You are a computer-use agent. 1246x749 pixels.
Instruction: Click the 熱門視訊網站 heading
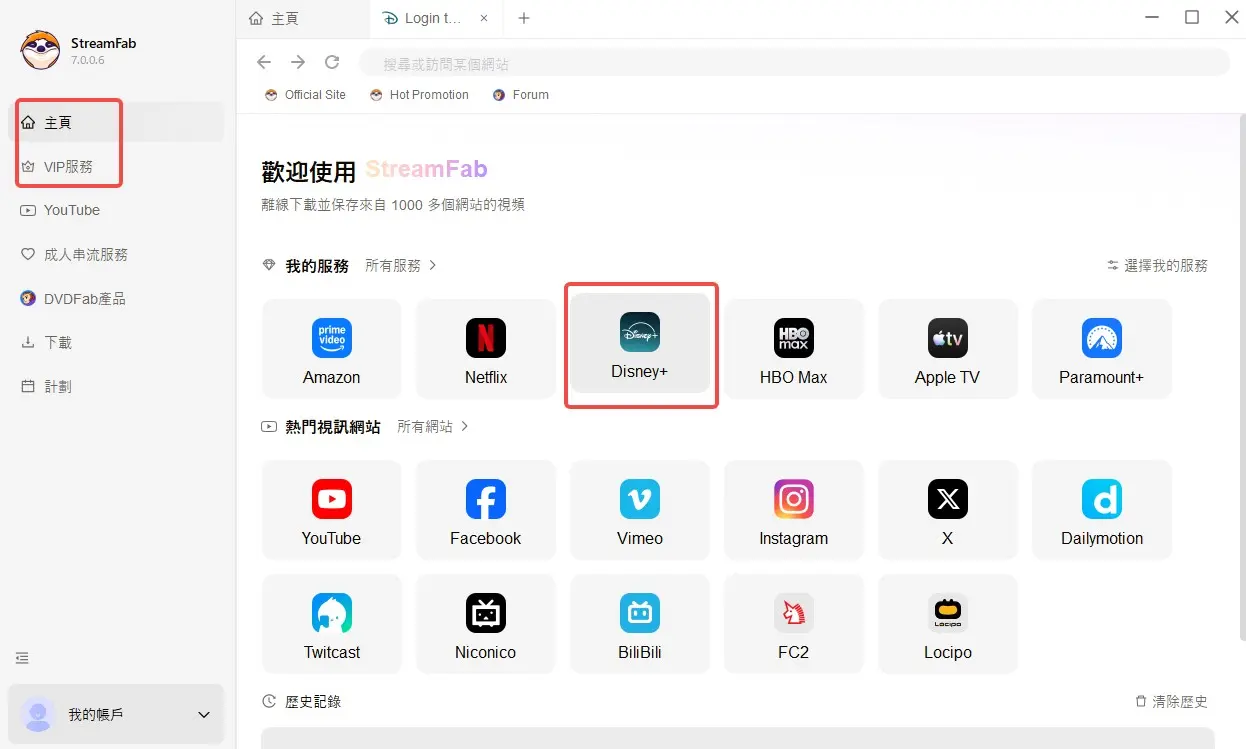[x=333, y=426]
